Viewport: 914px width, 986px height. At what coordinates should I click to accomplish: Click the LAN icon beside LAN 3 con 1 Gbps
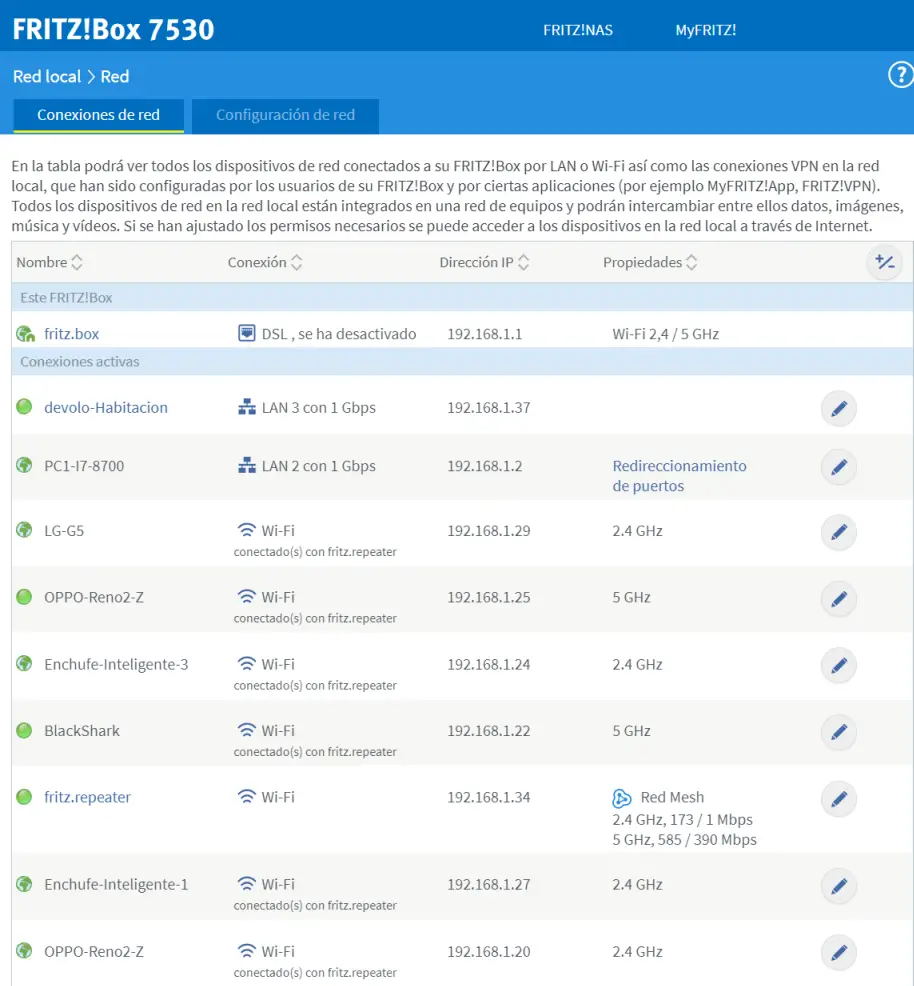click(x=246, y=407)
